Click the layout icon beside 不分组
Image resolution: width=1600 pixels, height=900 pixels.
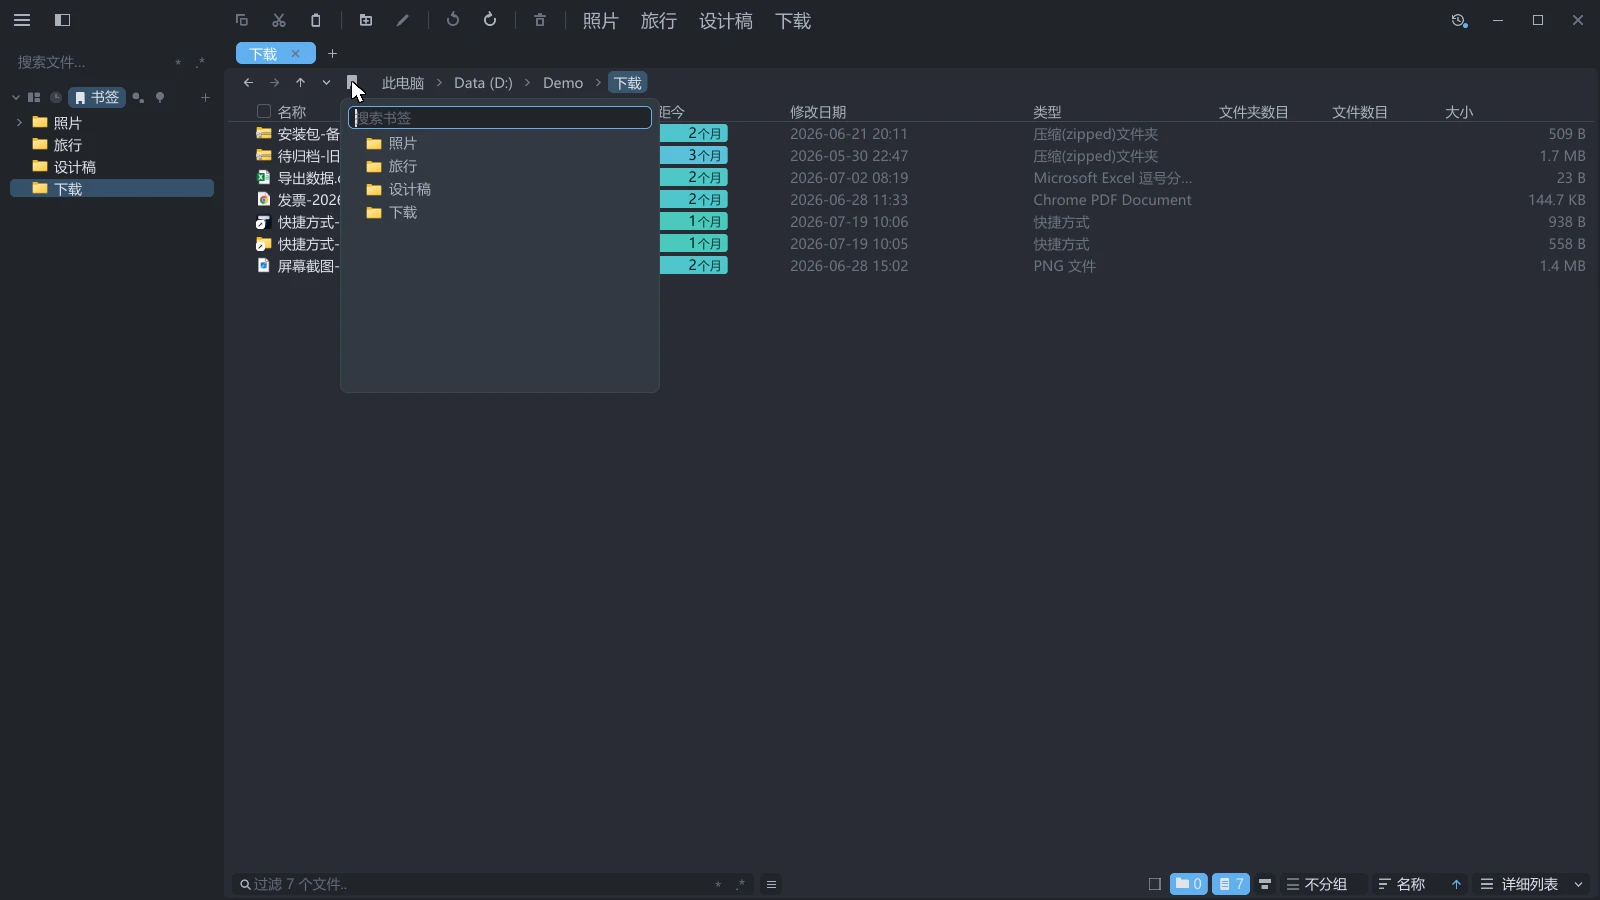click(1265, 884)
